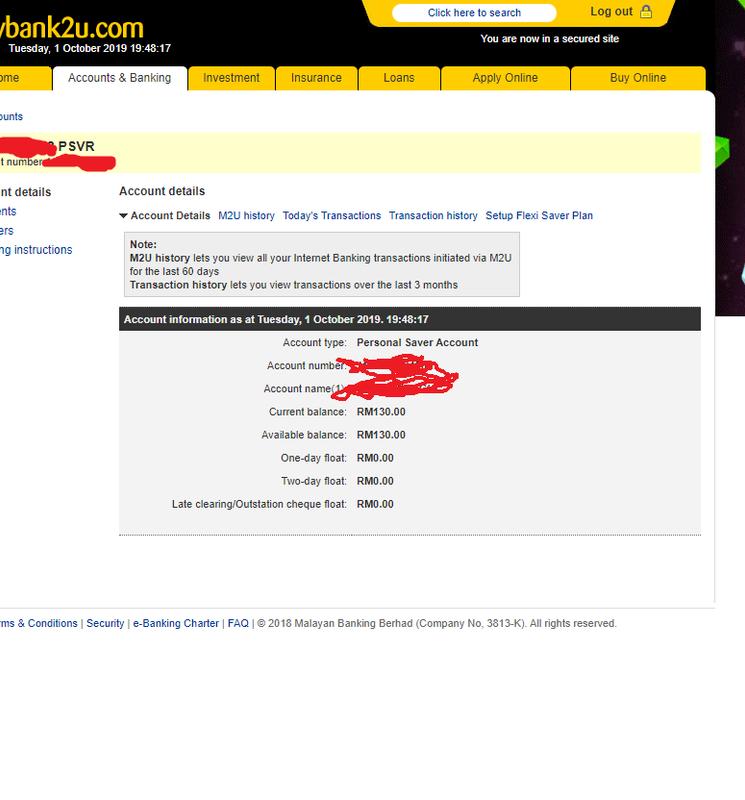Click the 'Account details' heading
Image resolution: width=745 pixels, height=800 pixels.
(x=162, y=191)
